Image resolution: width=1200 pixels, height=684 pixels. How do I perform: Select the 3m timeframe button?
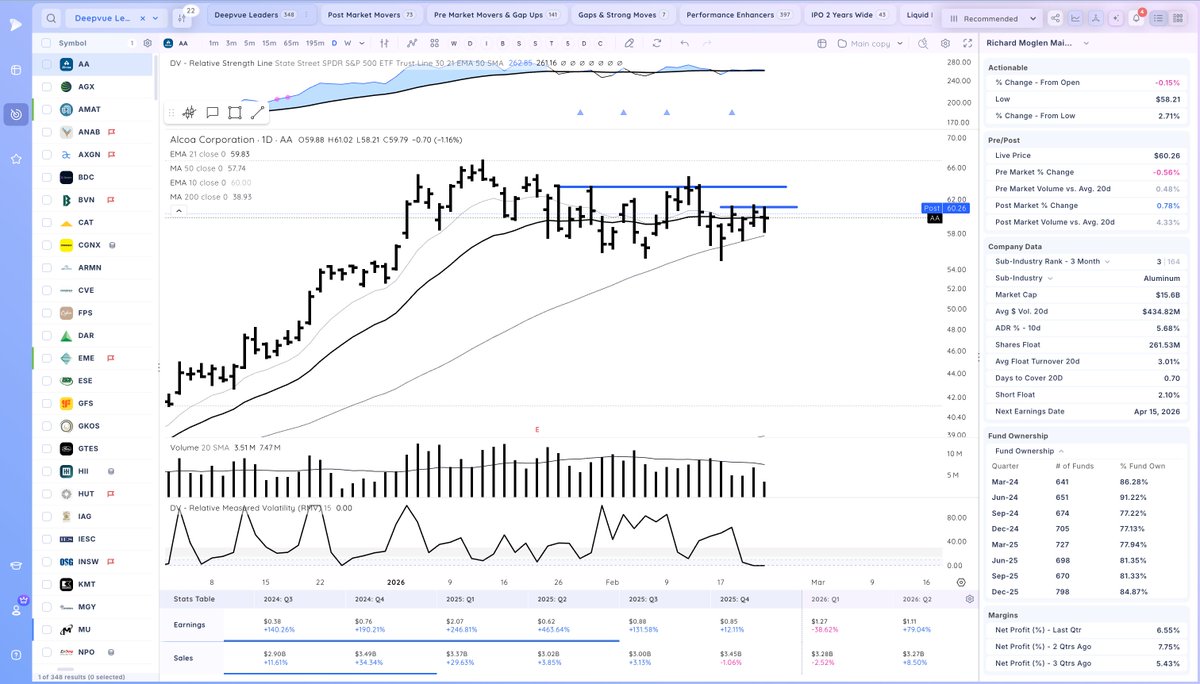click(230, 43)
